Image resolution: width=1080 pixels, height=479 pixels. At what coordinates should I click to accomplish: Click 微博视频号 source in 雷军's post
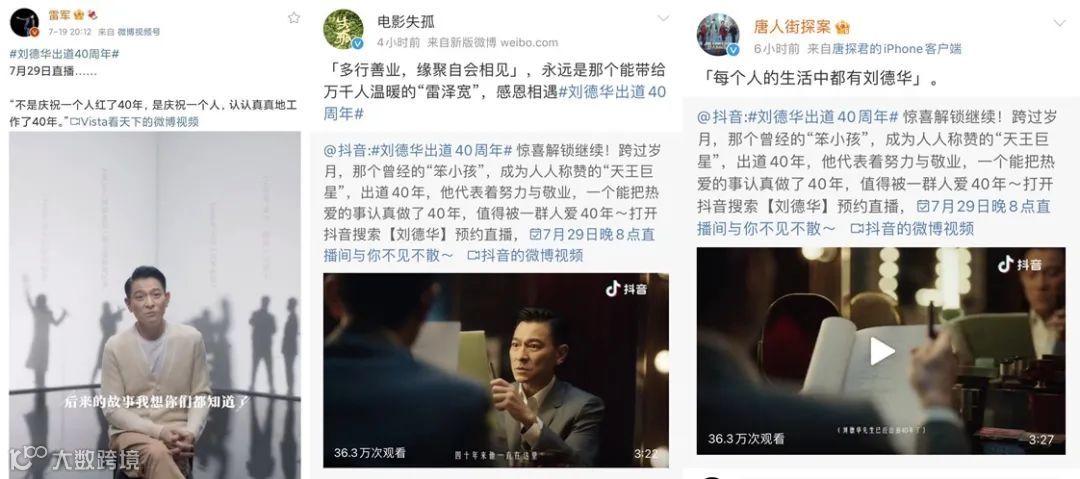point(138,32)
